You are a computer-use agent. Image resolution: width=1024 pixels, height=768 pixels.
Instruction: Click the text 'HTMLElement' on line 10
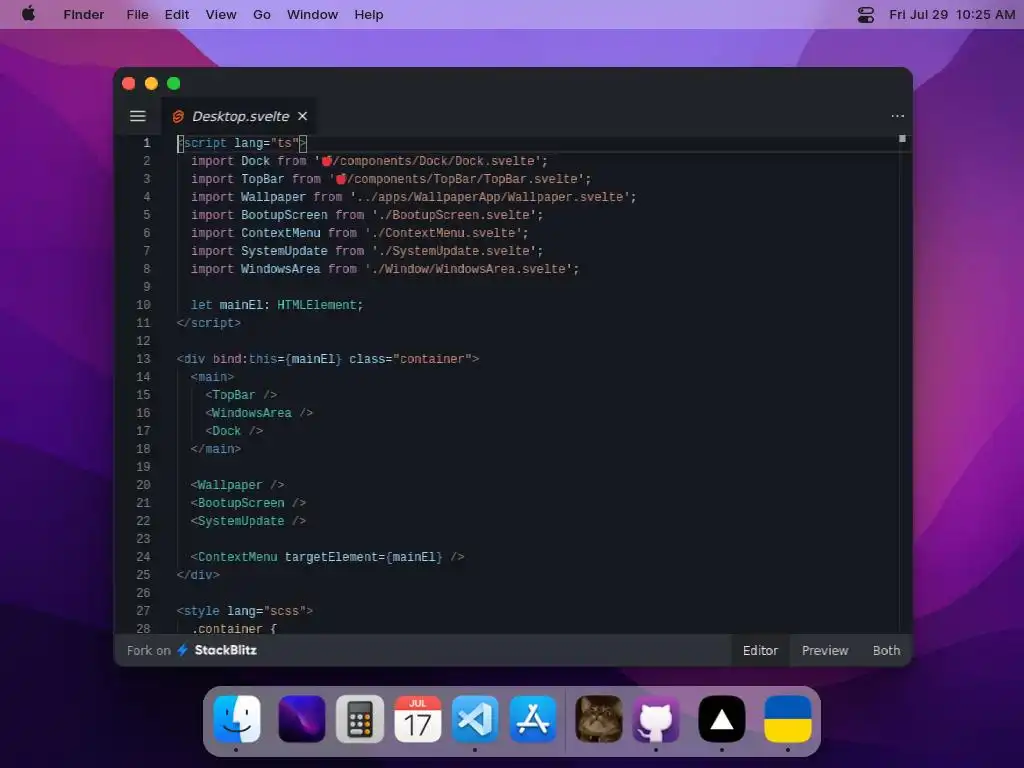(316, 305)
